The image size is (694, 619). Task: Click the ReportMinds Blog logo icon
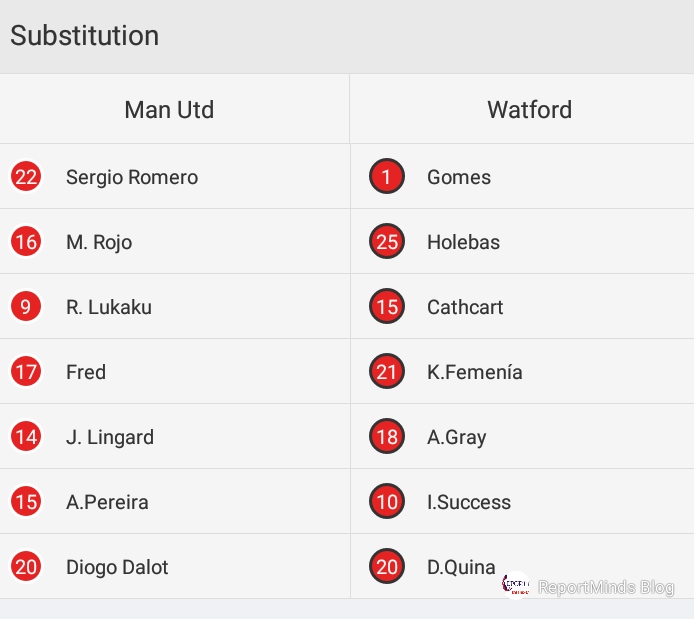[x=516, y=585]
